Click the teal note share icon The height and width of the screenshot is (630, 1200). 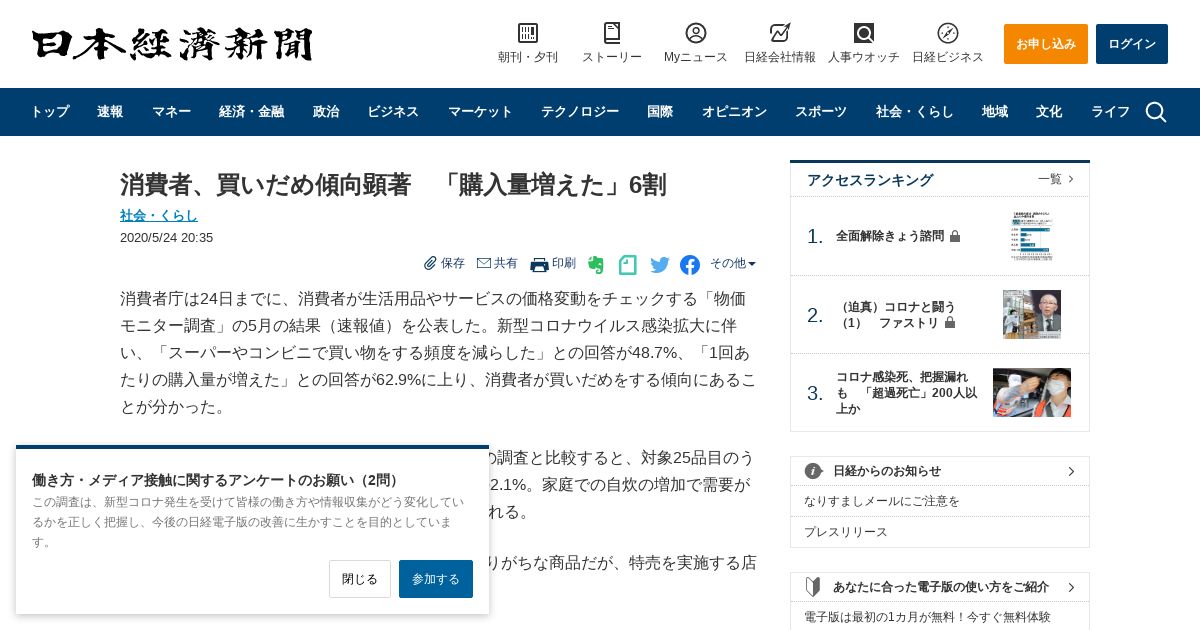(628, 265)
